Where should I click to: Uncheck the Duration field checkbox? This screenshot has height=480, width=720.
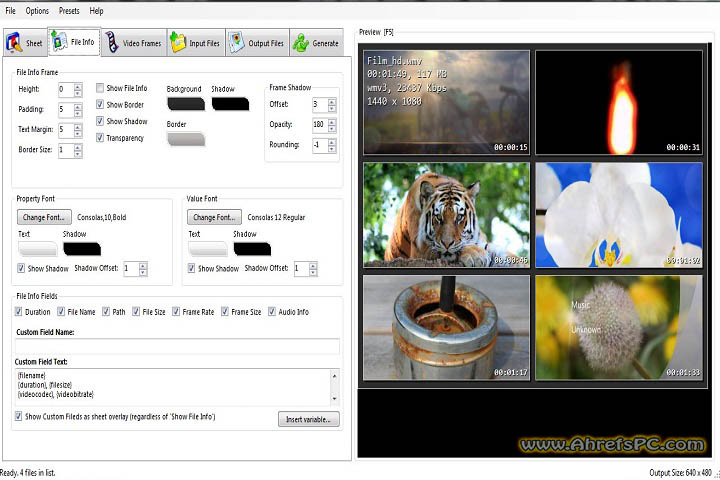(x=18, y=311)
